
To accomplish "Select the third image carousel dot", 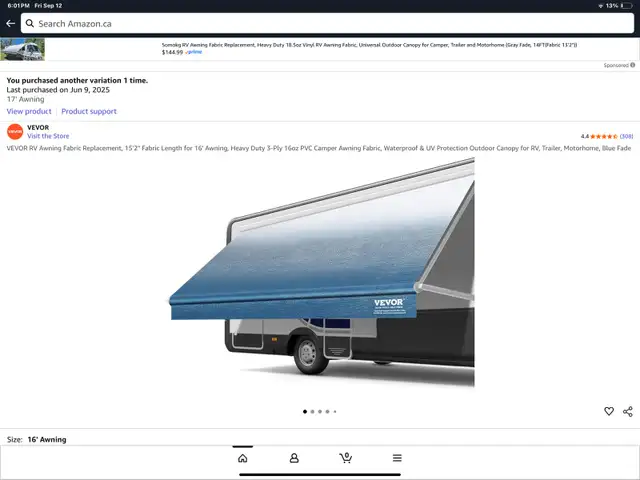I will click(320, 411).
